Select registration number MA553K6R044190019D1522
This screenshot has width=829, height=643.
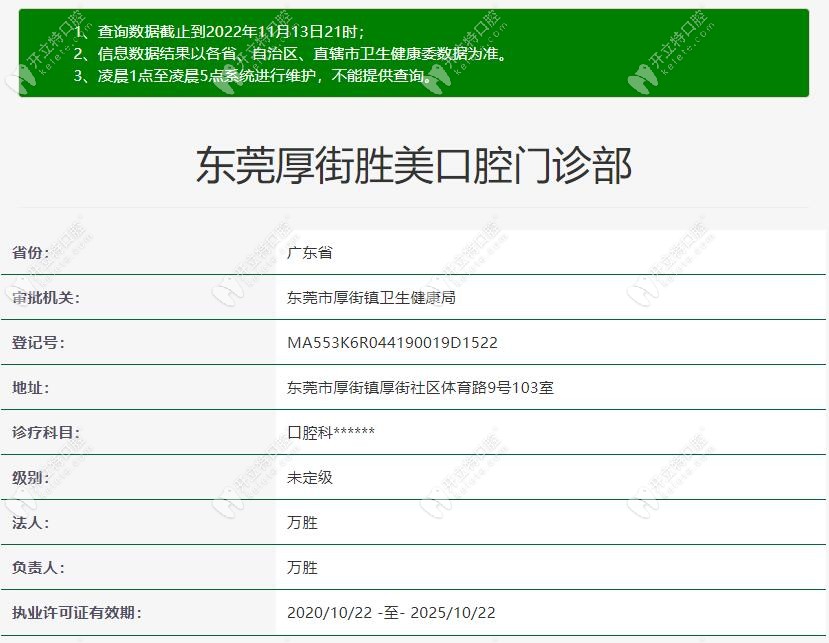392,343
